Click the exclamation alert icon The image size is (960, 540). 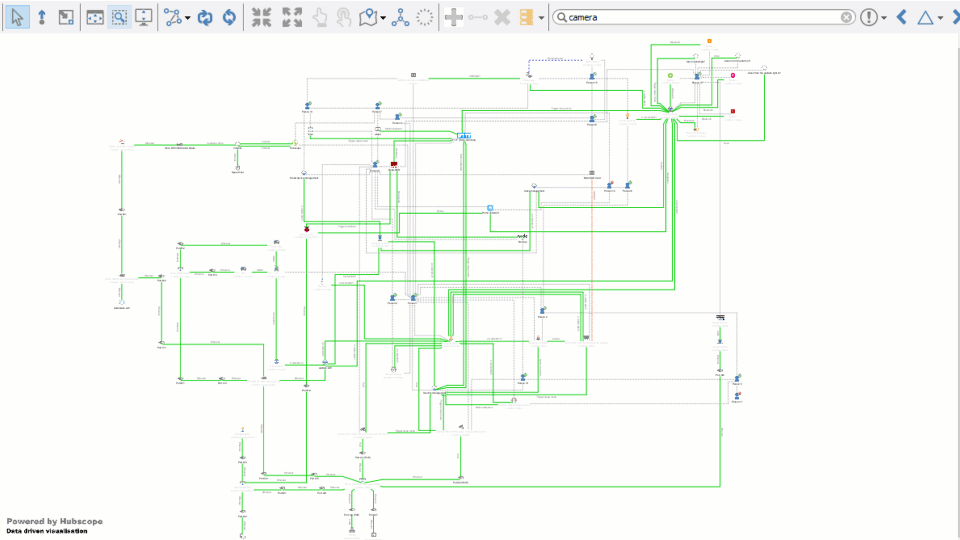tap(869, 17)
